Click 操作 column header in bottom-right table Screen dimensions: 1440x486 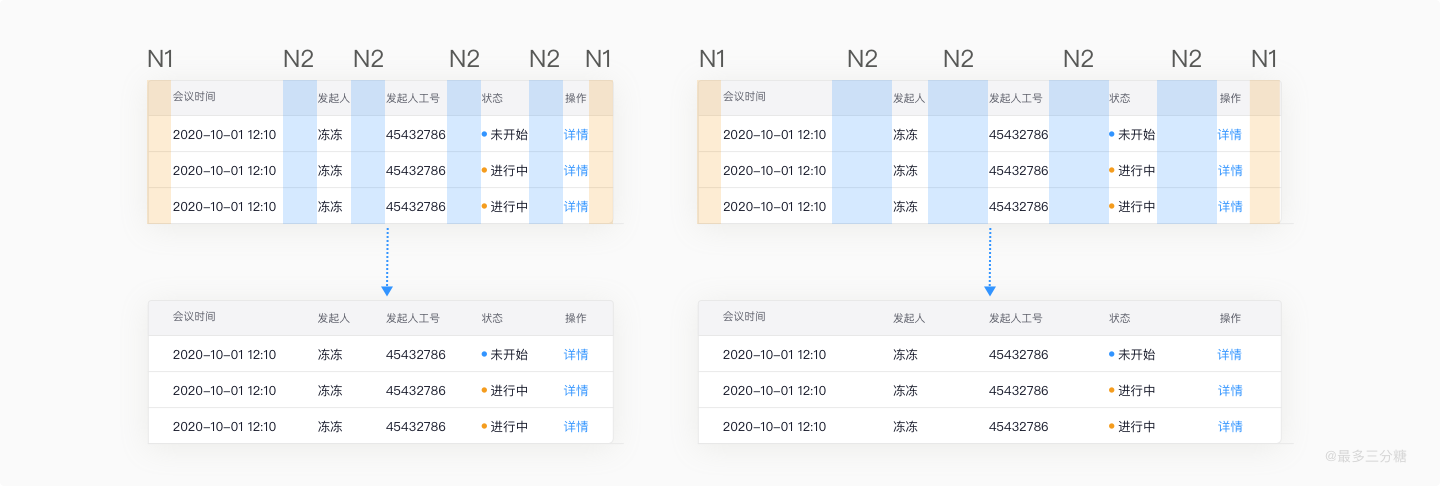(1230, 318)
